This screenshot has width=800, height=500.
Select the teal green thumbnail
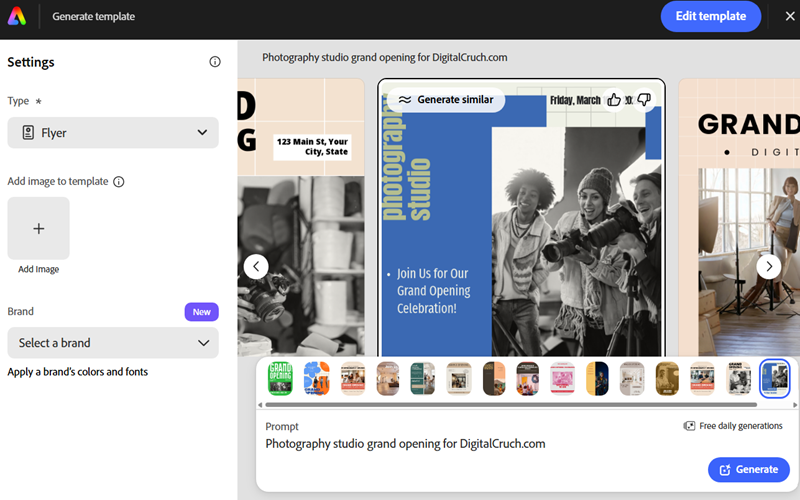coord(422,378)
